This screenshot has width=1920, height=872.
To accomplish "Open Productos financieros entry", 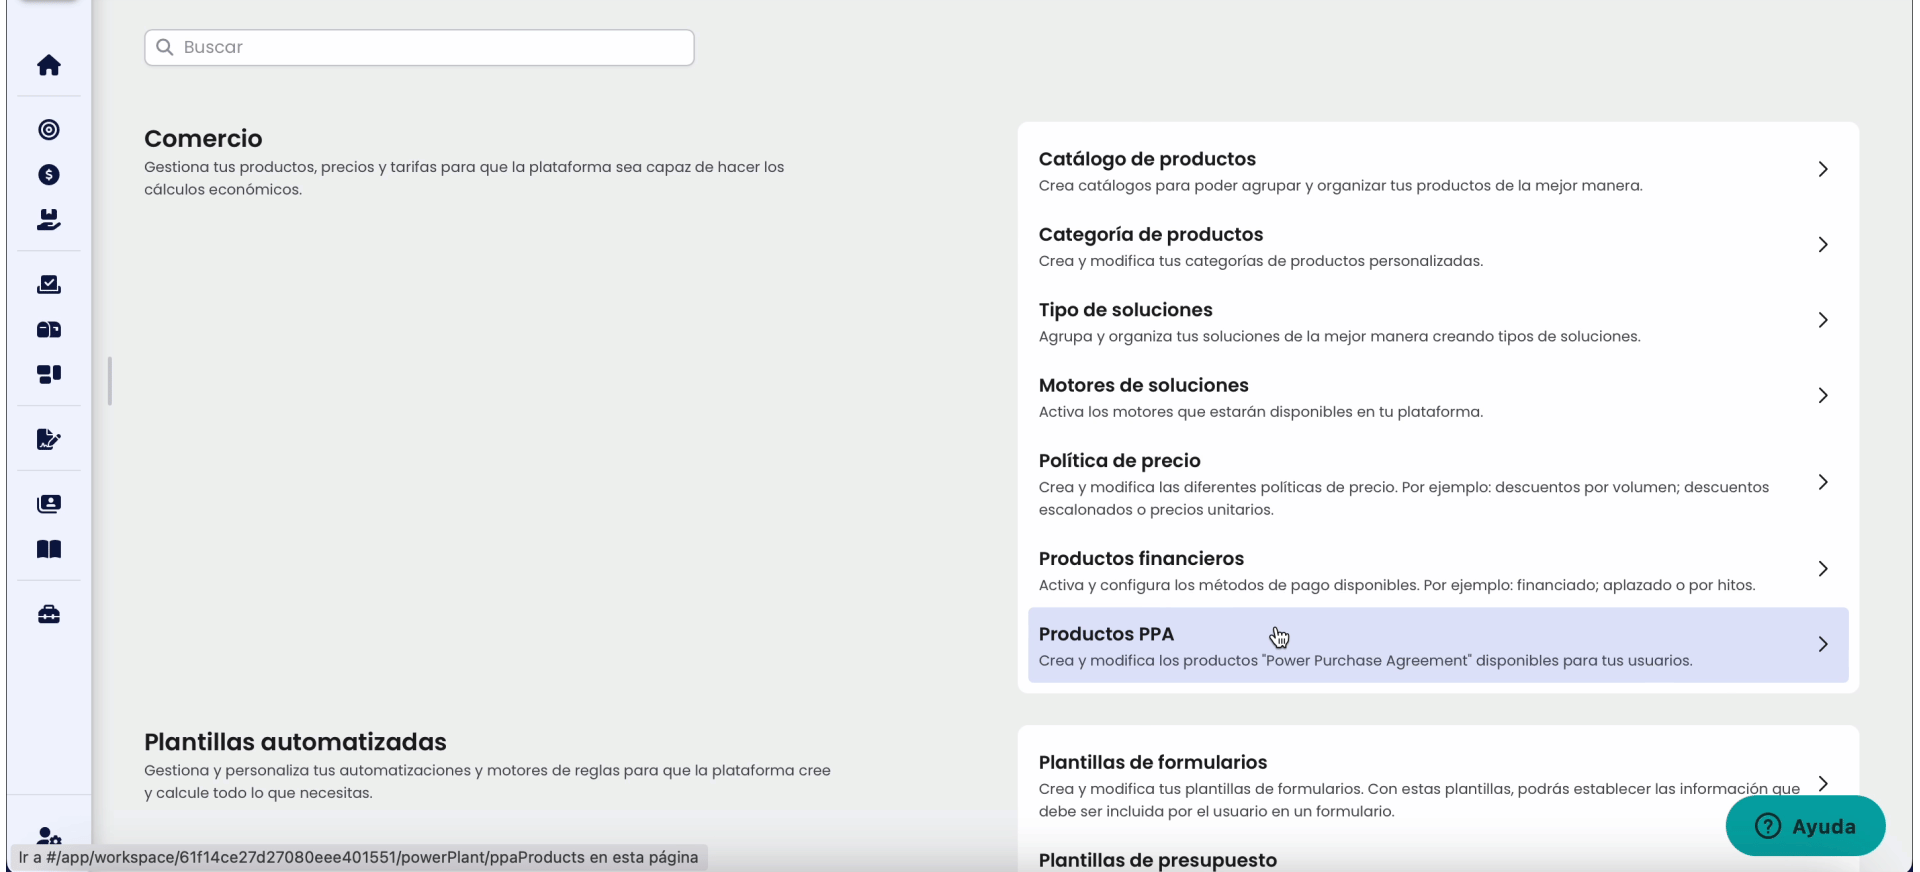I will coord(1438,570).
